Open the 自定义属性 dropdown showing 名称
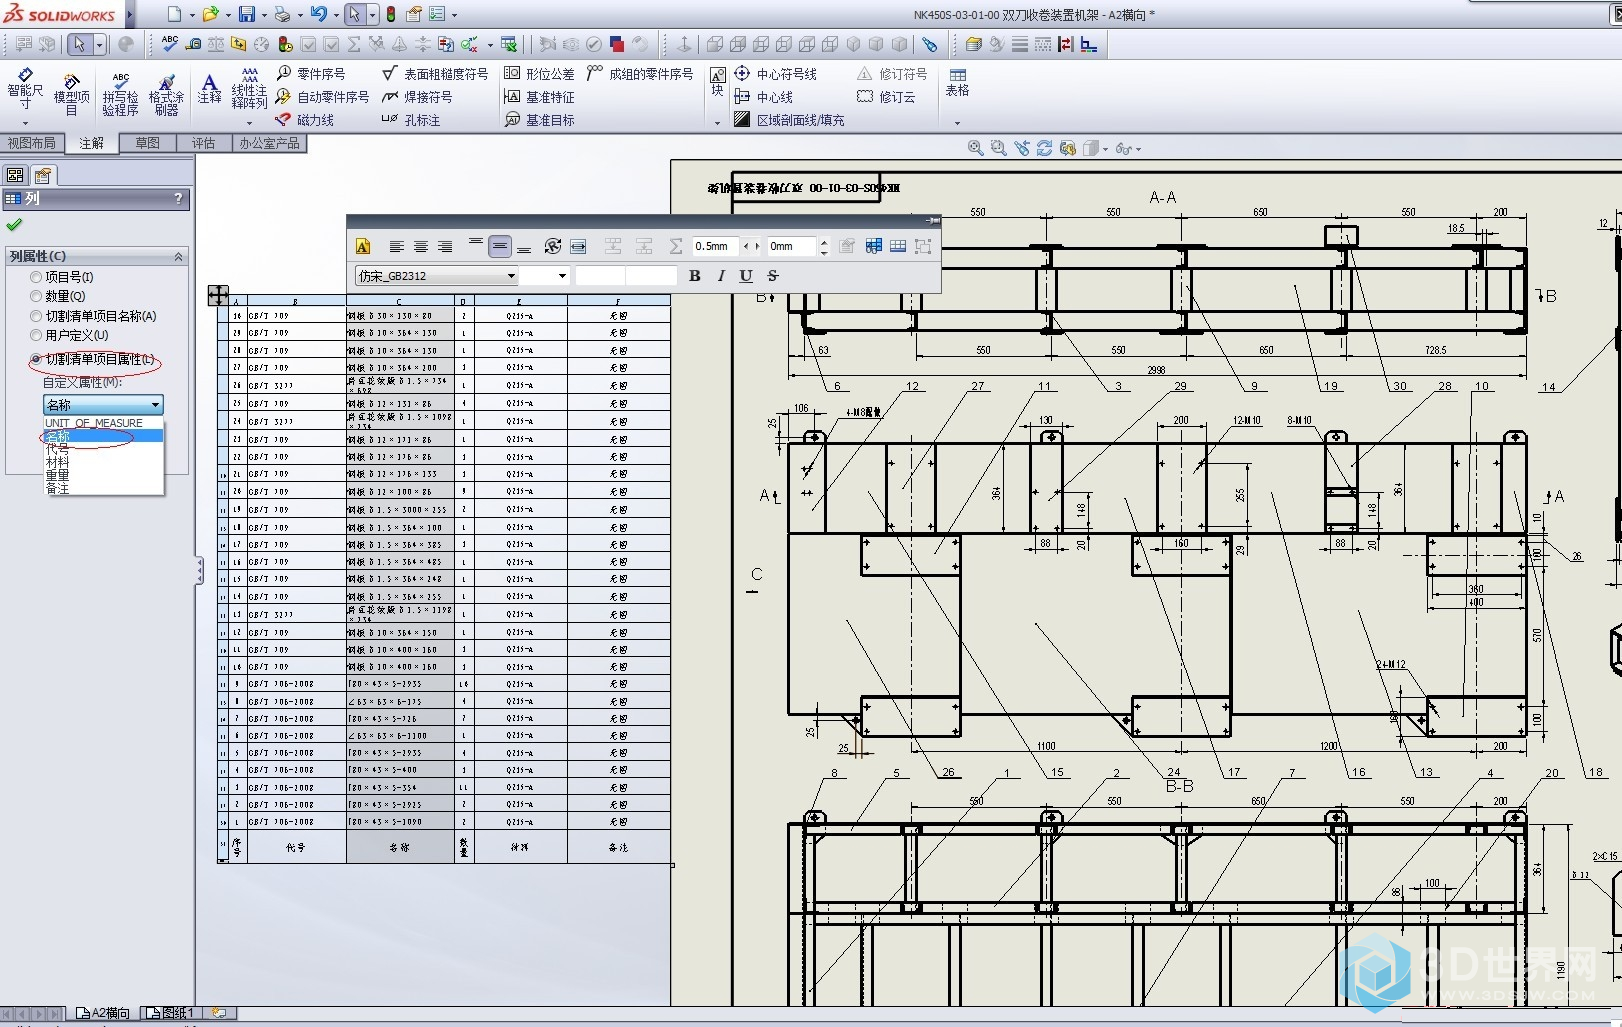Image resolution: width=1622 pixels, height=1027 pixels. pyautogui.click(x=103, y=405)
